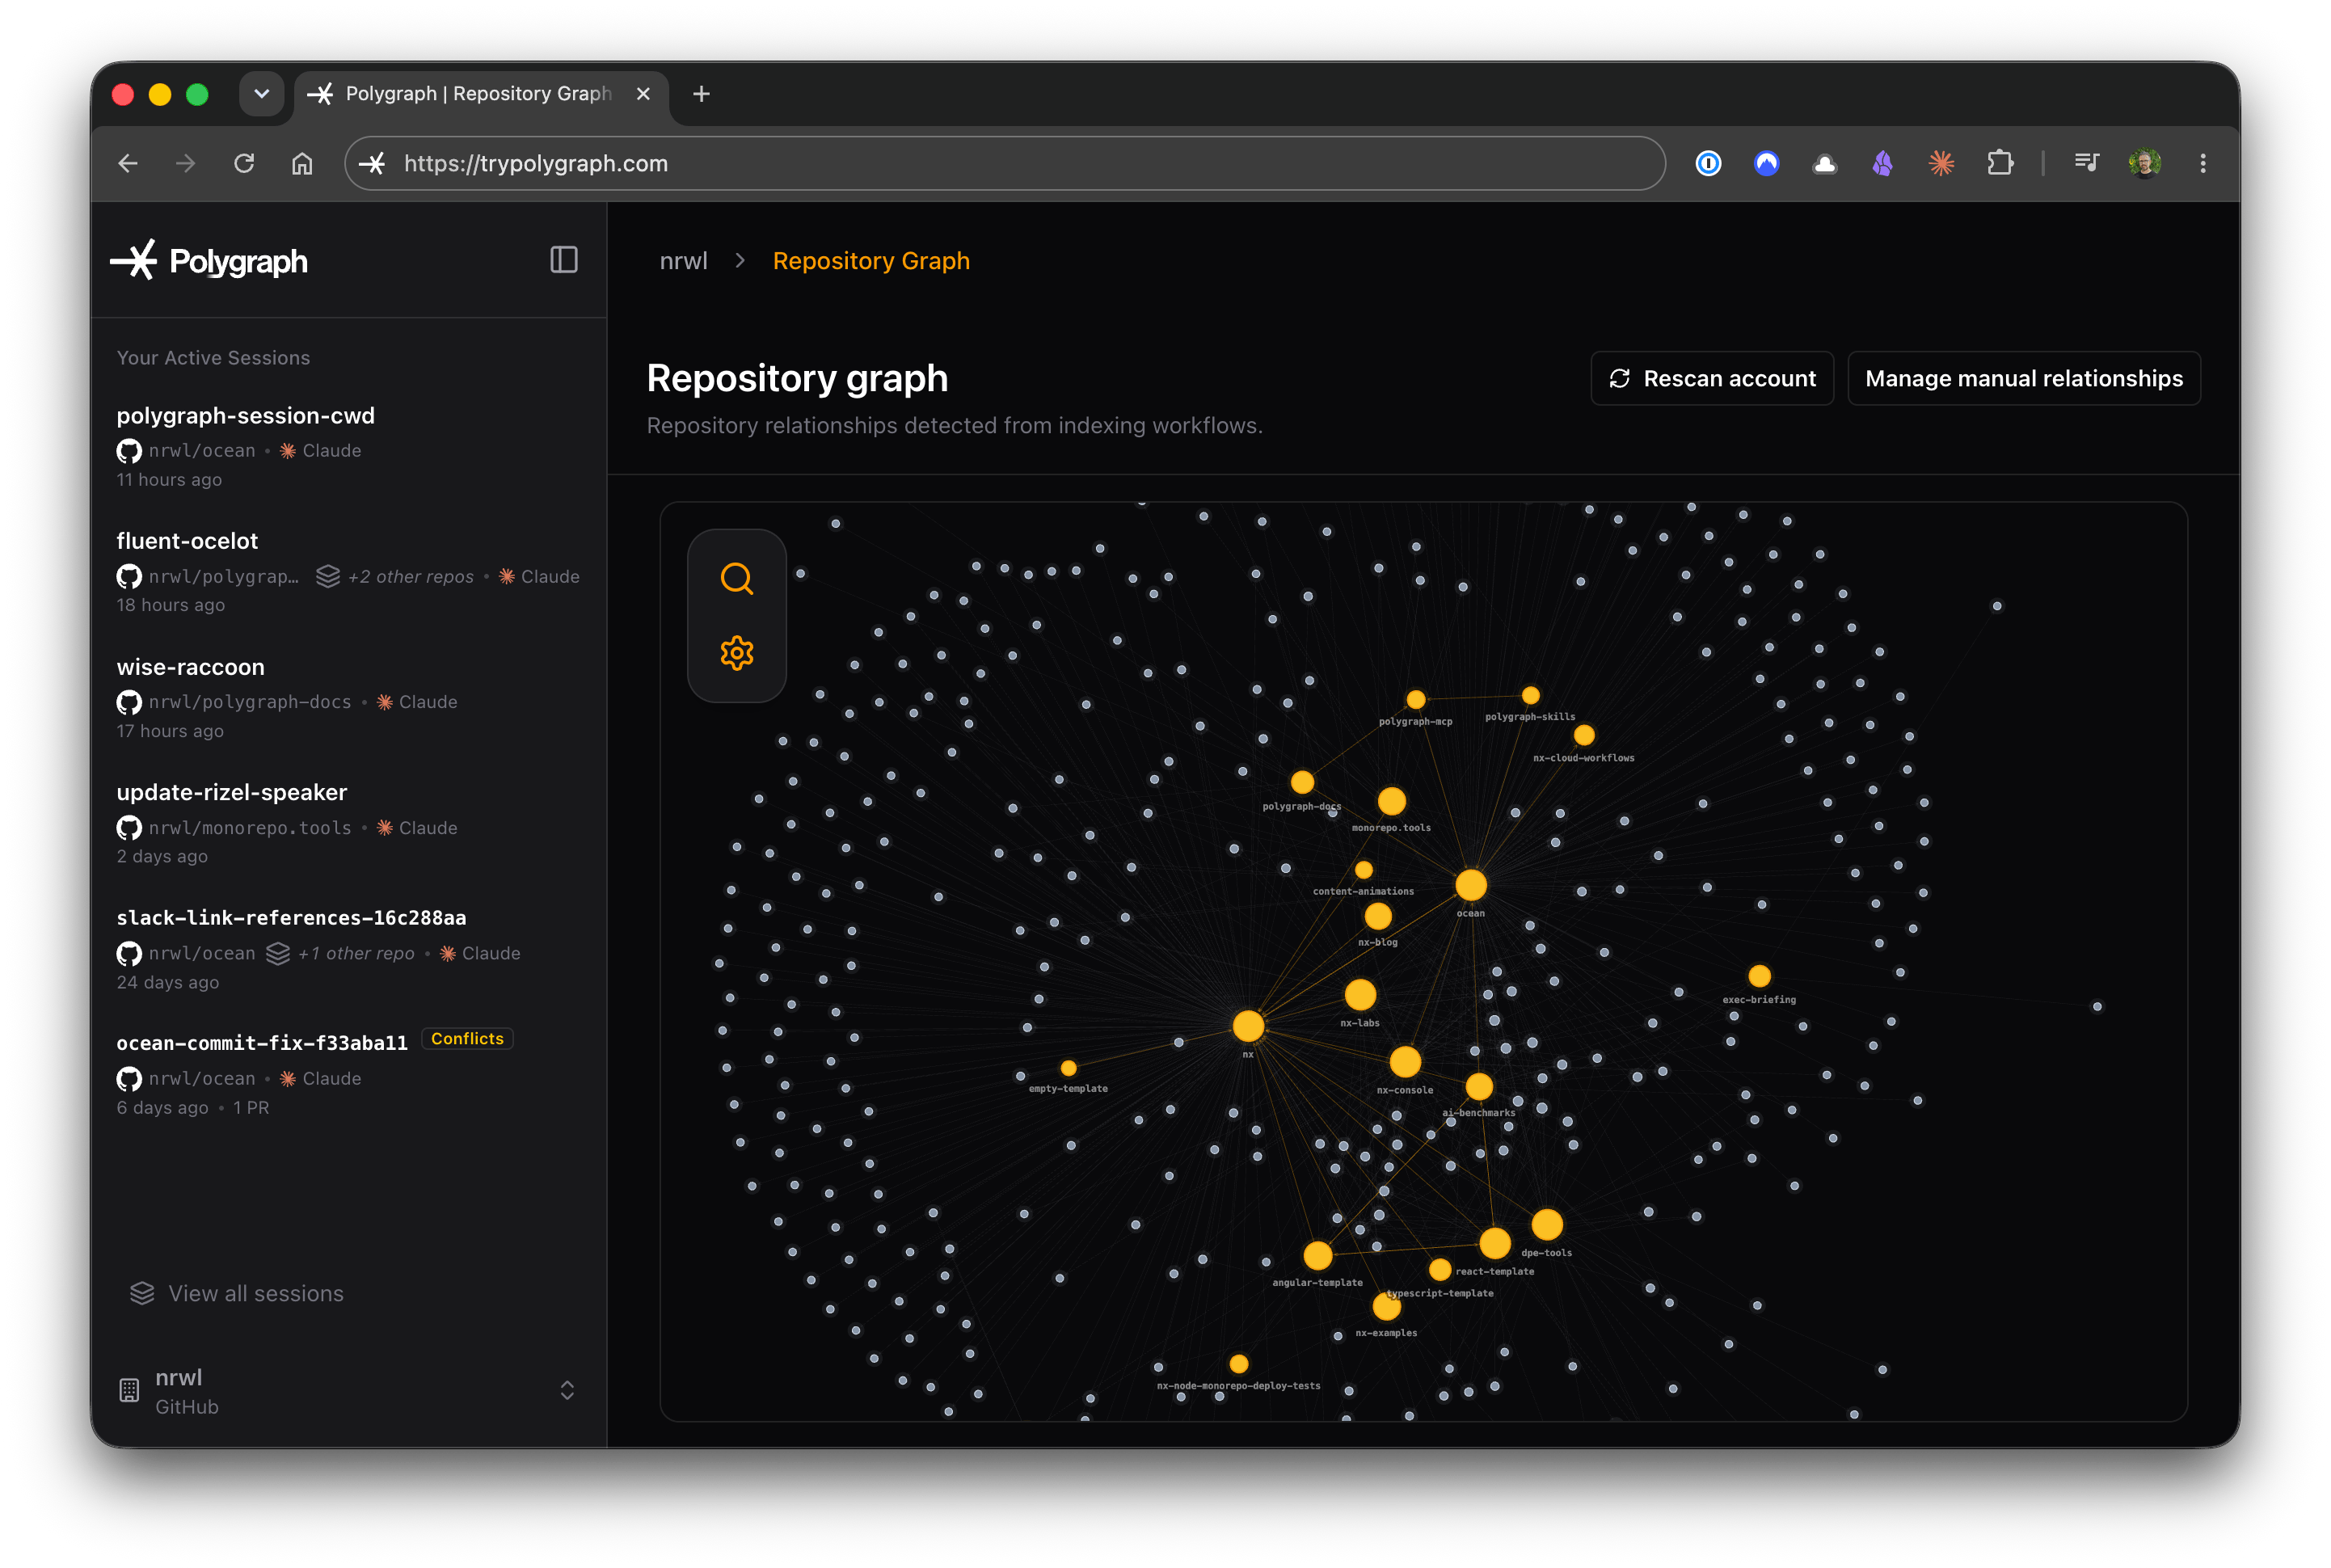Open the cloud extension icon
2331x1568 pixels.
[1825, 163]
